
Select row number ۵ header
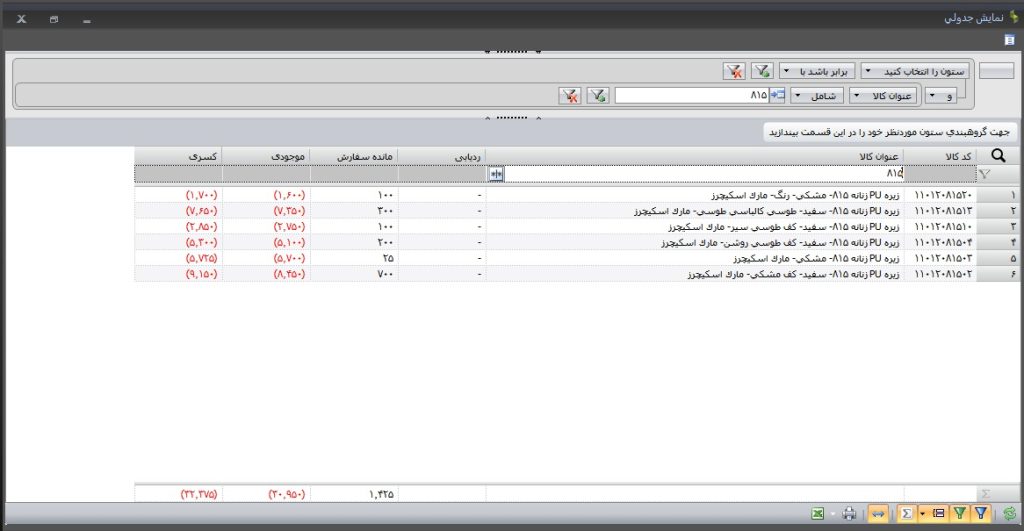[x=997, y=258]
